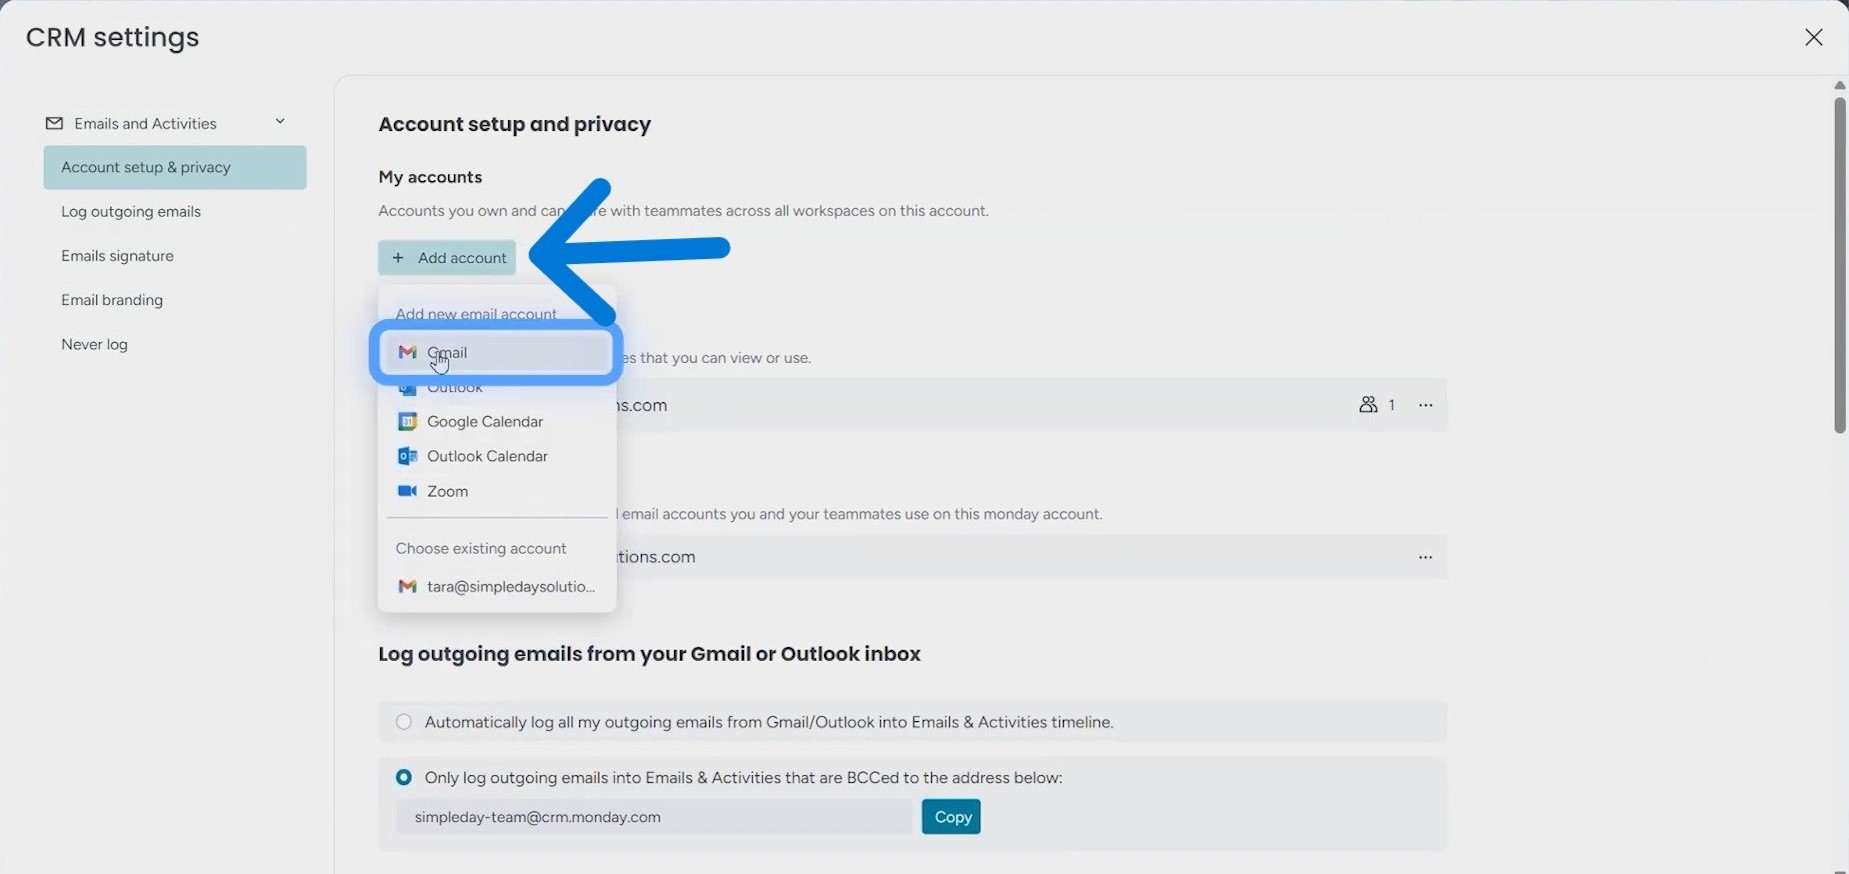Click the Outlook Calendar icon
1849x874 pixels.
point(407,456)
